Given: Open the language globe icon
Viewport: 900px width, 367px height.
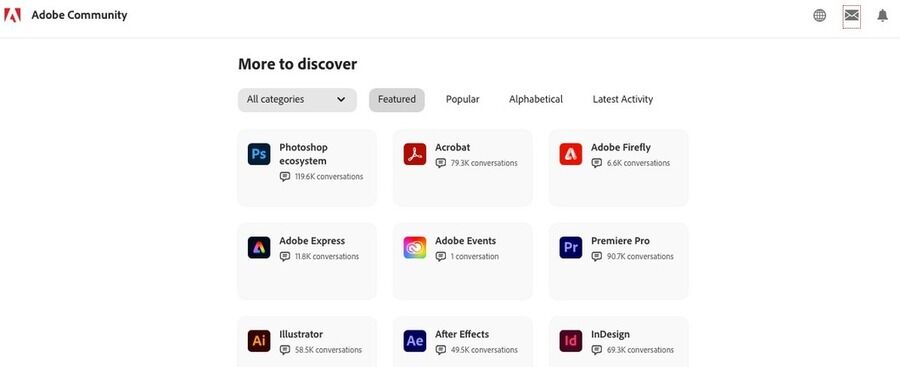Looking at the screenshot, I should click(x=820, y=16).
